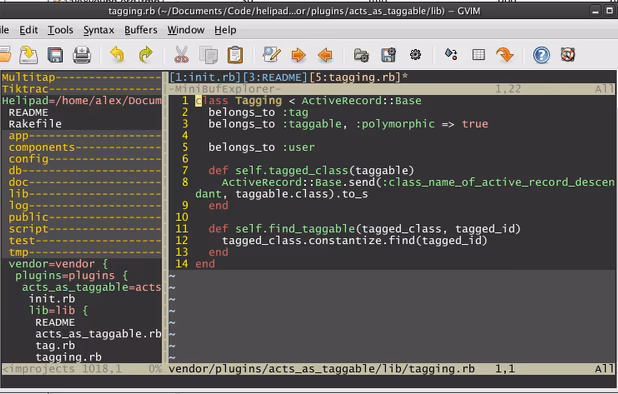Click the 'class Tagging' code line

point(308,101)
